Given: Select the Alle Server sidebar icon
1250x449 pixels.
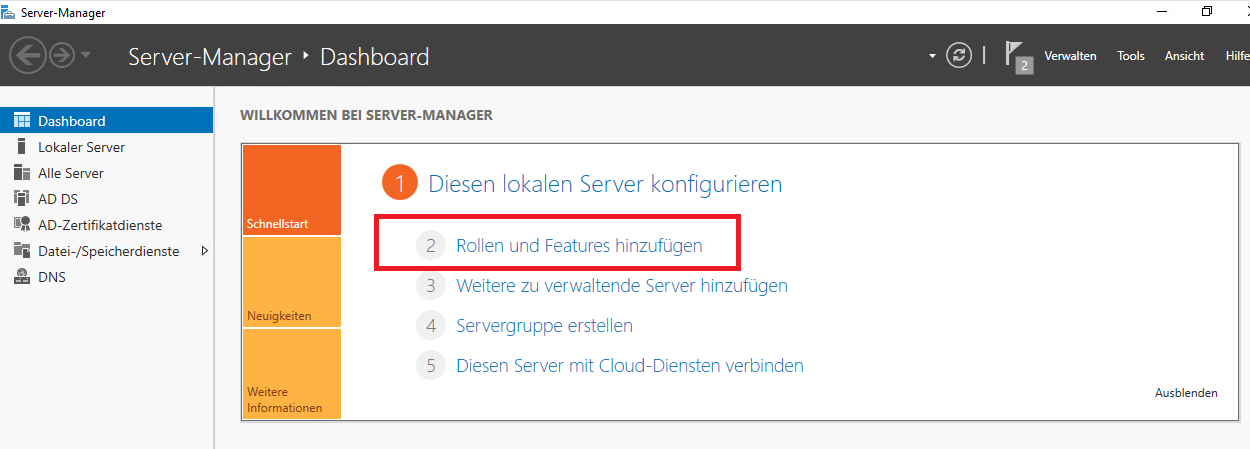Looking at the screenshot, I should (21, 173).
